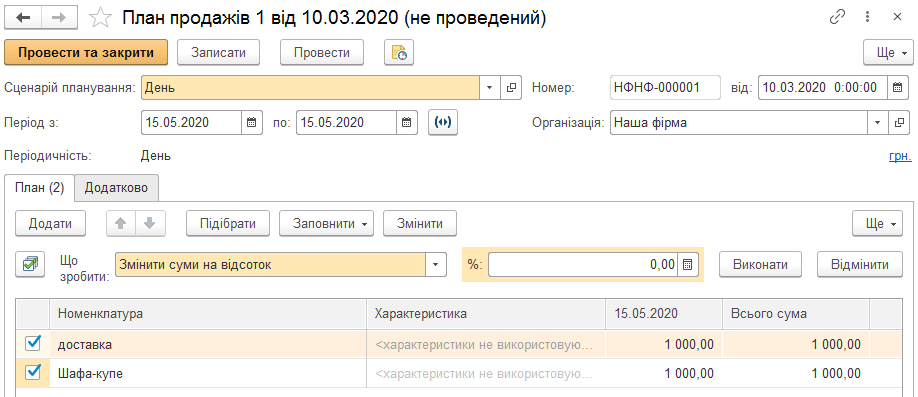Close the sales plan window
918x397 pixels.
pos(897,18)
